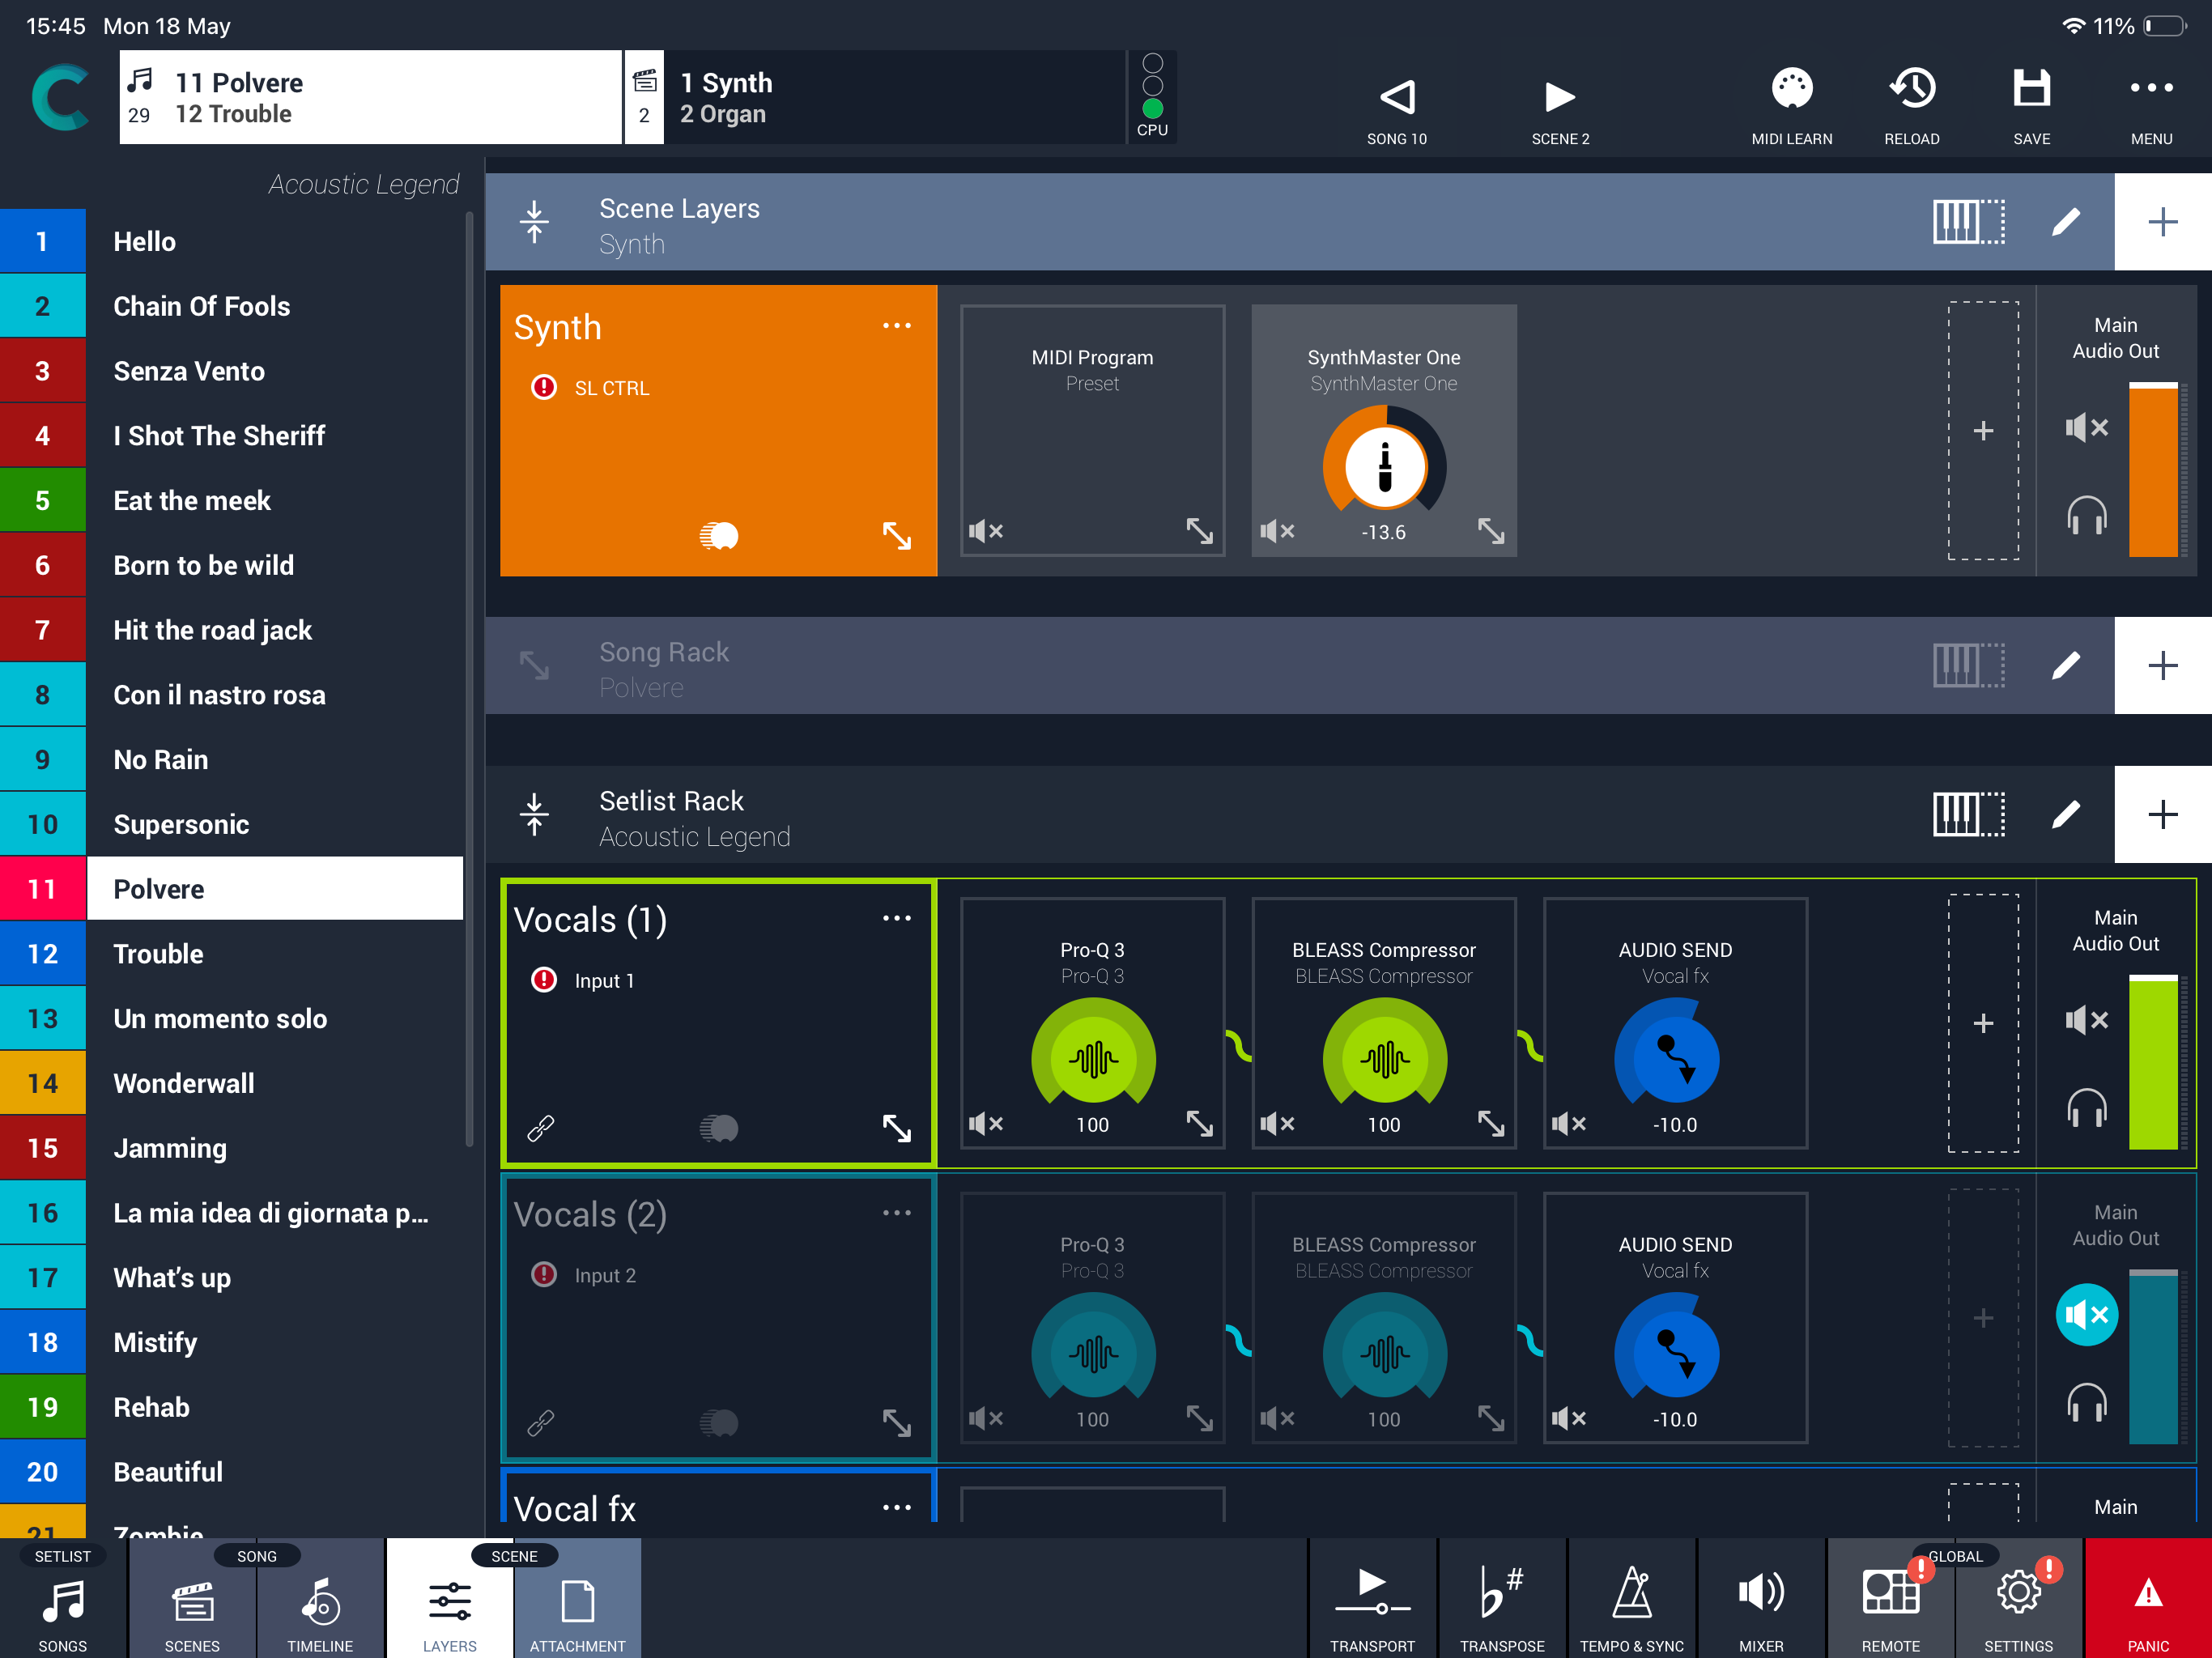Open Vocals (2) layer options menu
This screenshot has width=2212, height=1658.
(x=896, y=1213)
